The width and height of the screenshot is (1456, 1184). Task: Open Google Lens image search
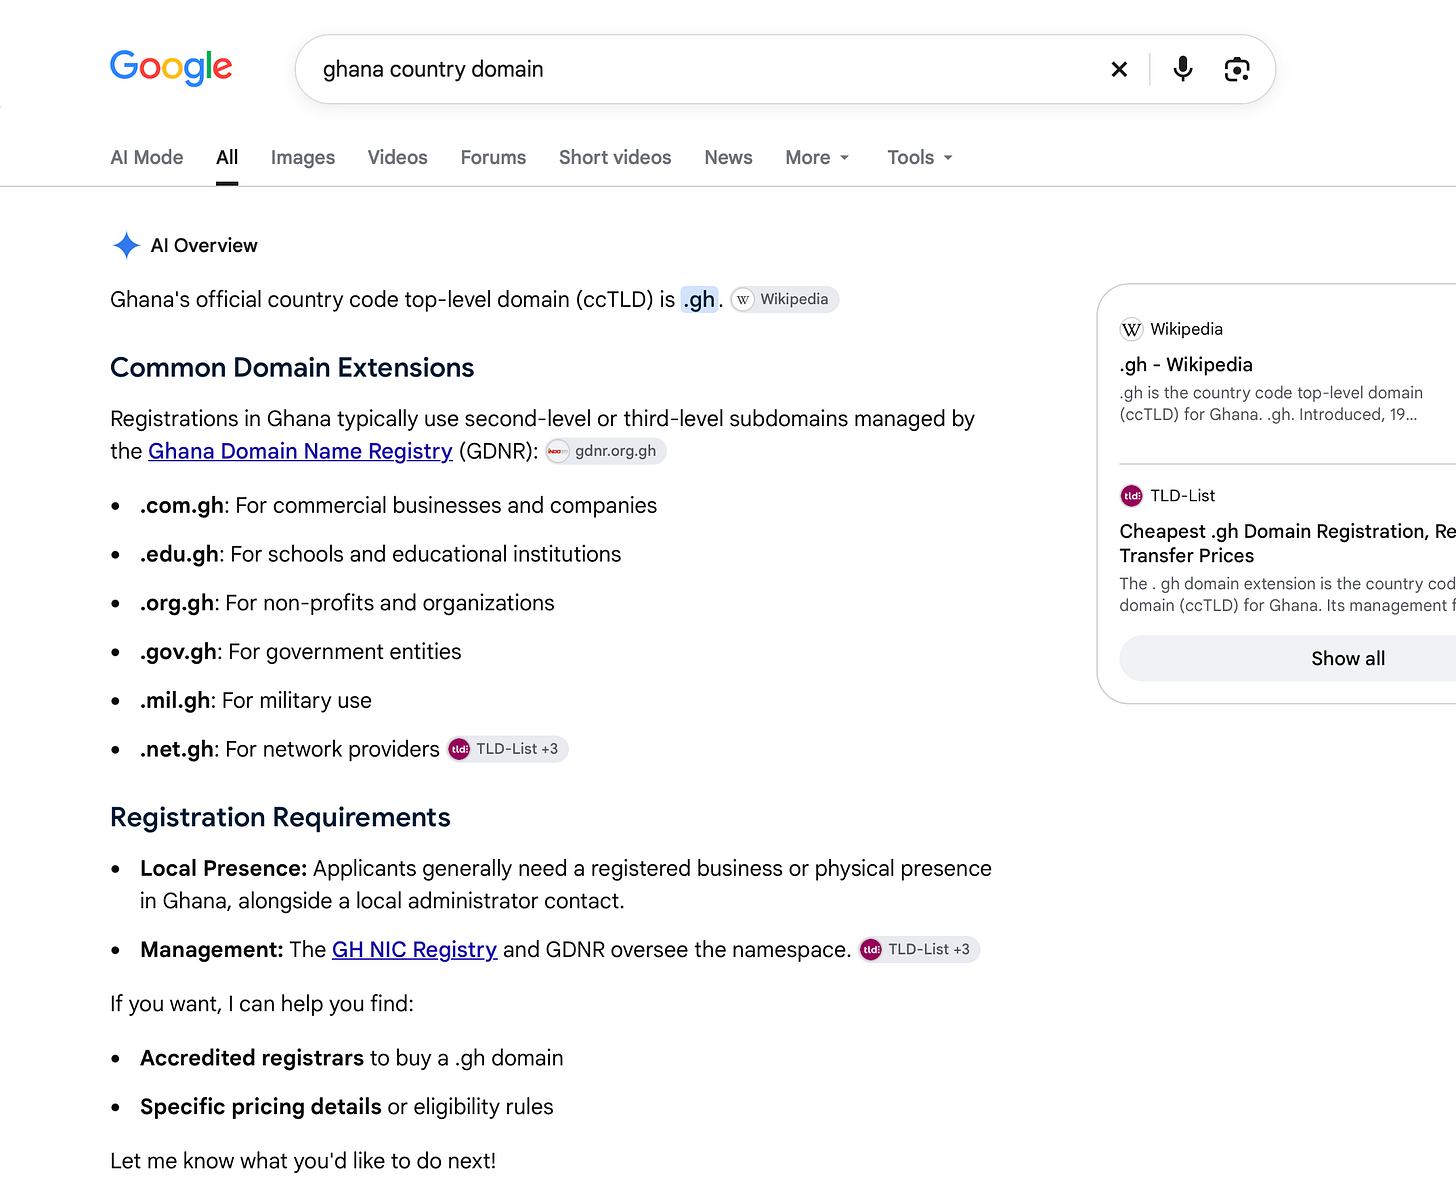[x=1237, y=69]
